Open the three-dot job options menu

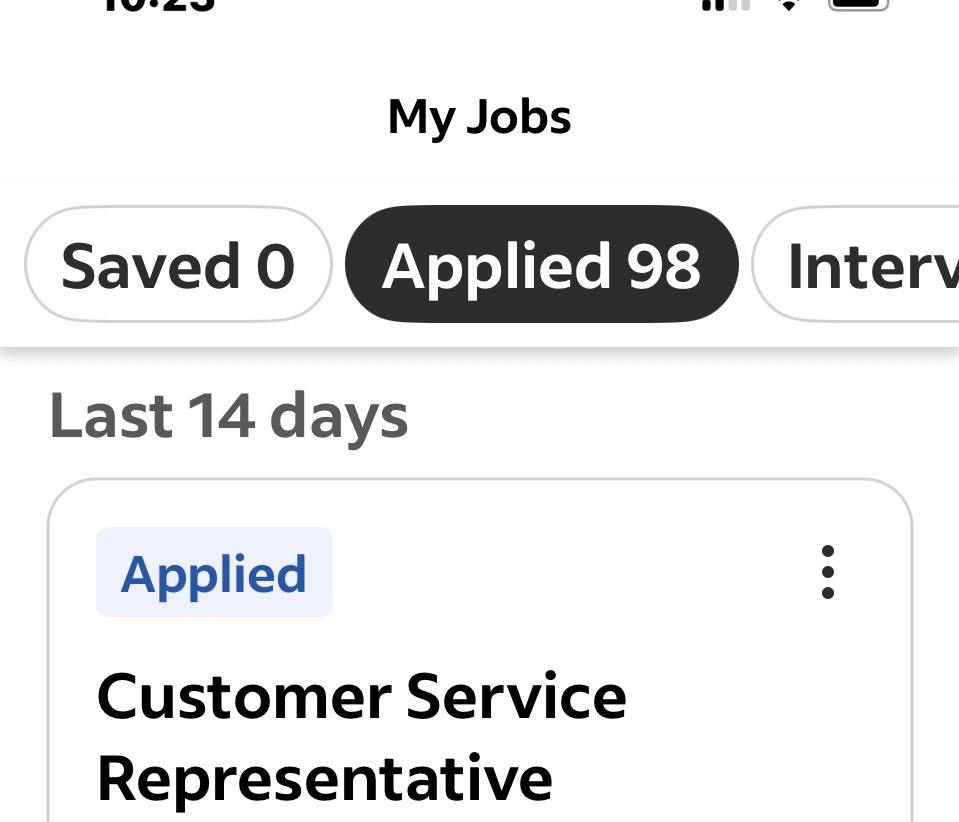pos(827,572)
